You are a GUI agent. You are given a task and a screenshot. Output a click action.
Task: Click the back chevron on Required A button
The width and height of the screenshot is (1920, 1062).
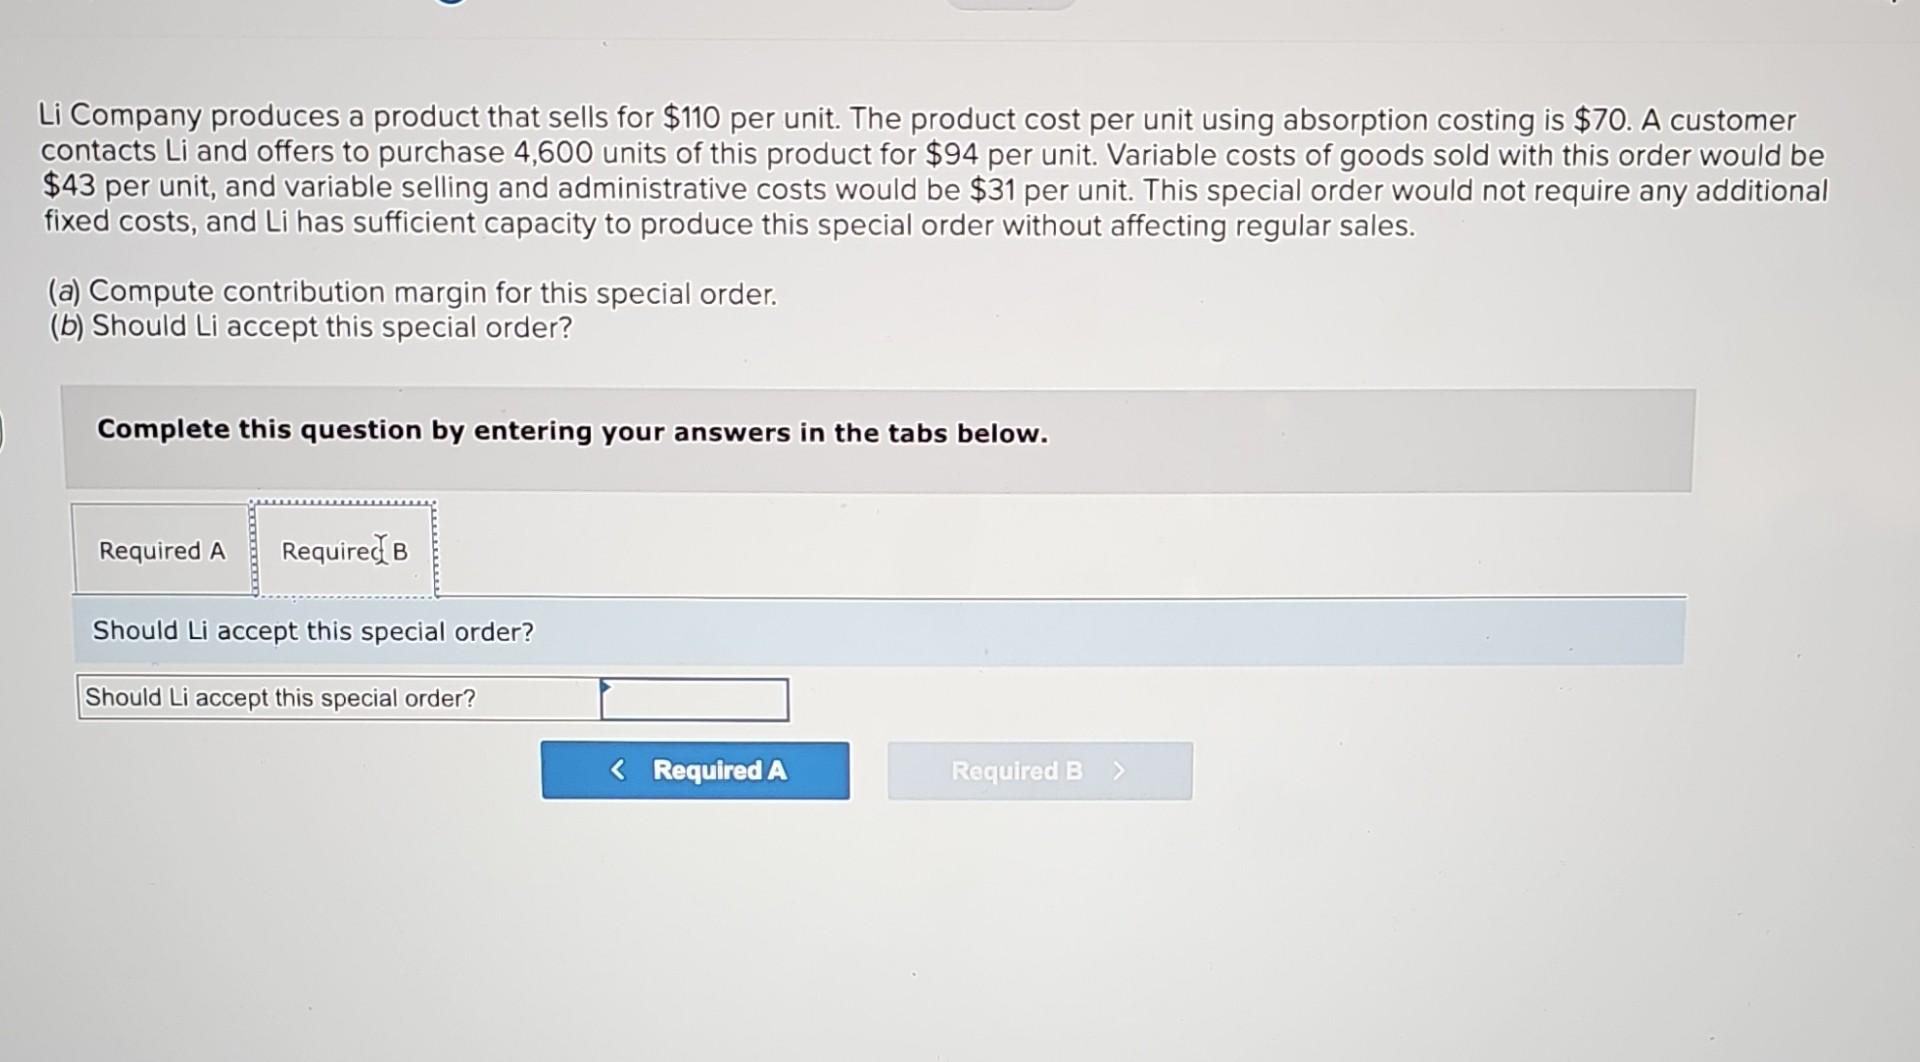[x=616, y=770]
